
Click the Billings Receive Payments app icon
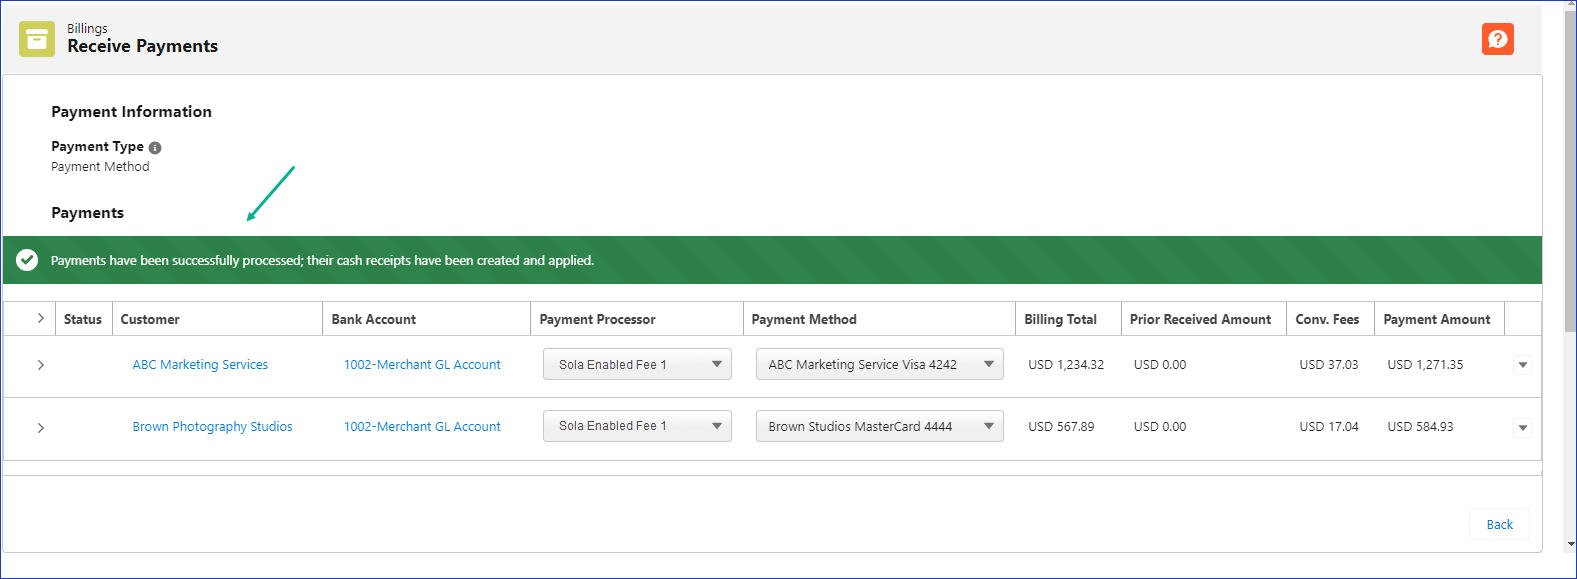click(37, 39)
